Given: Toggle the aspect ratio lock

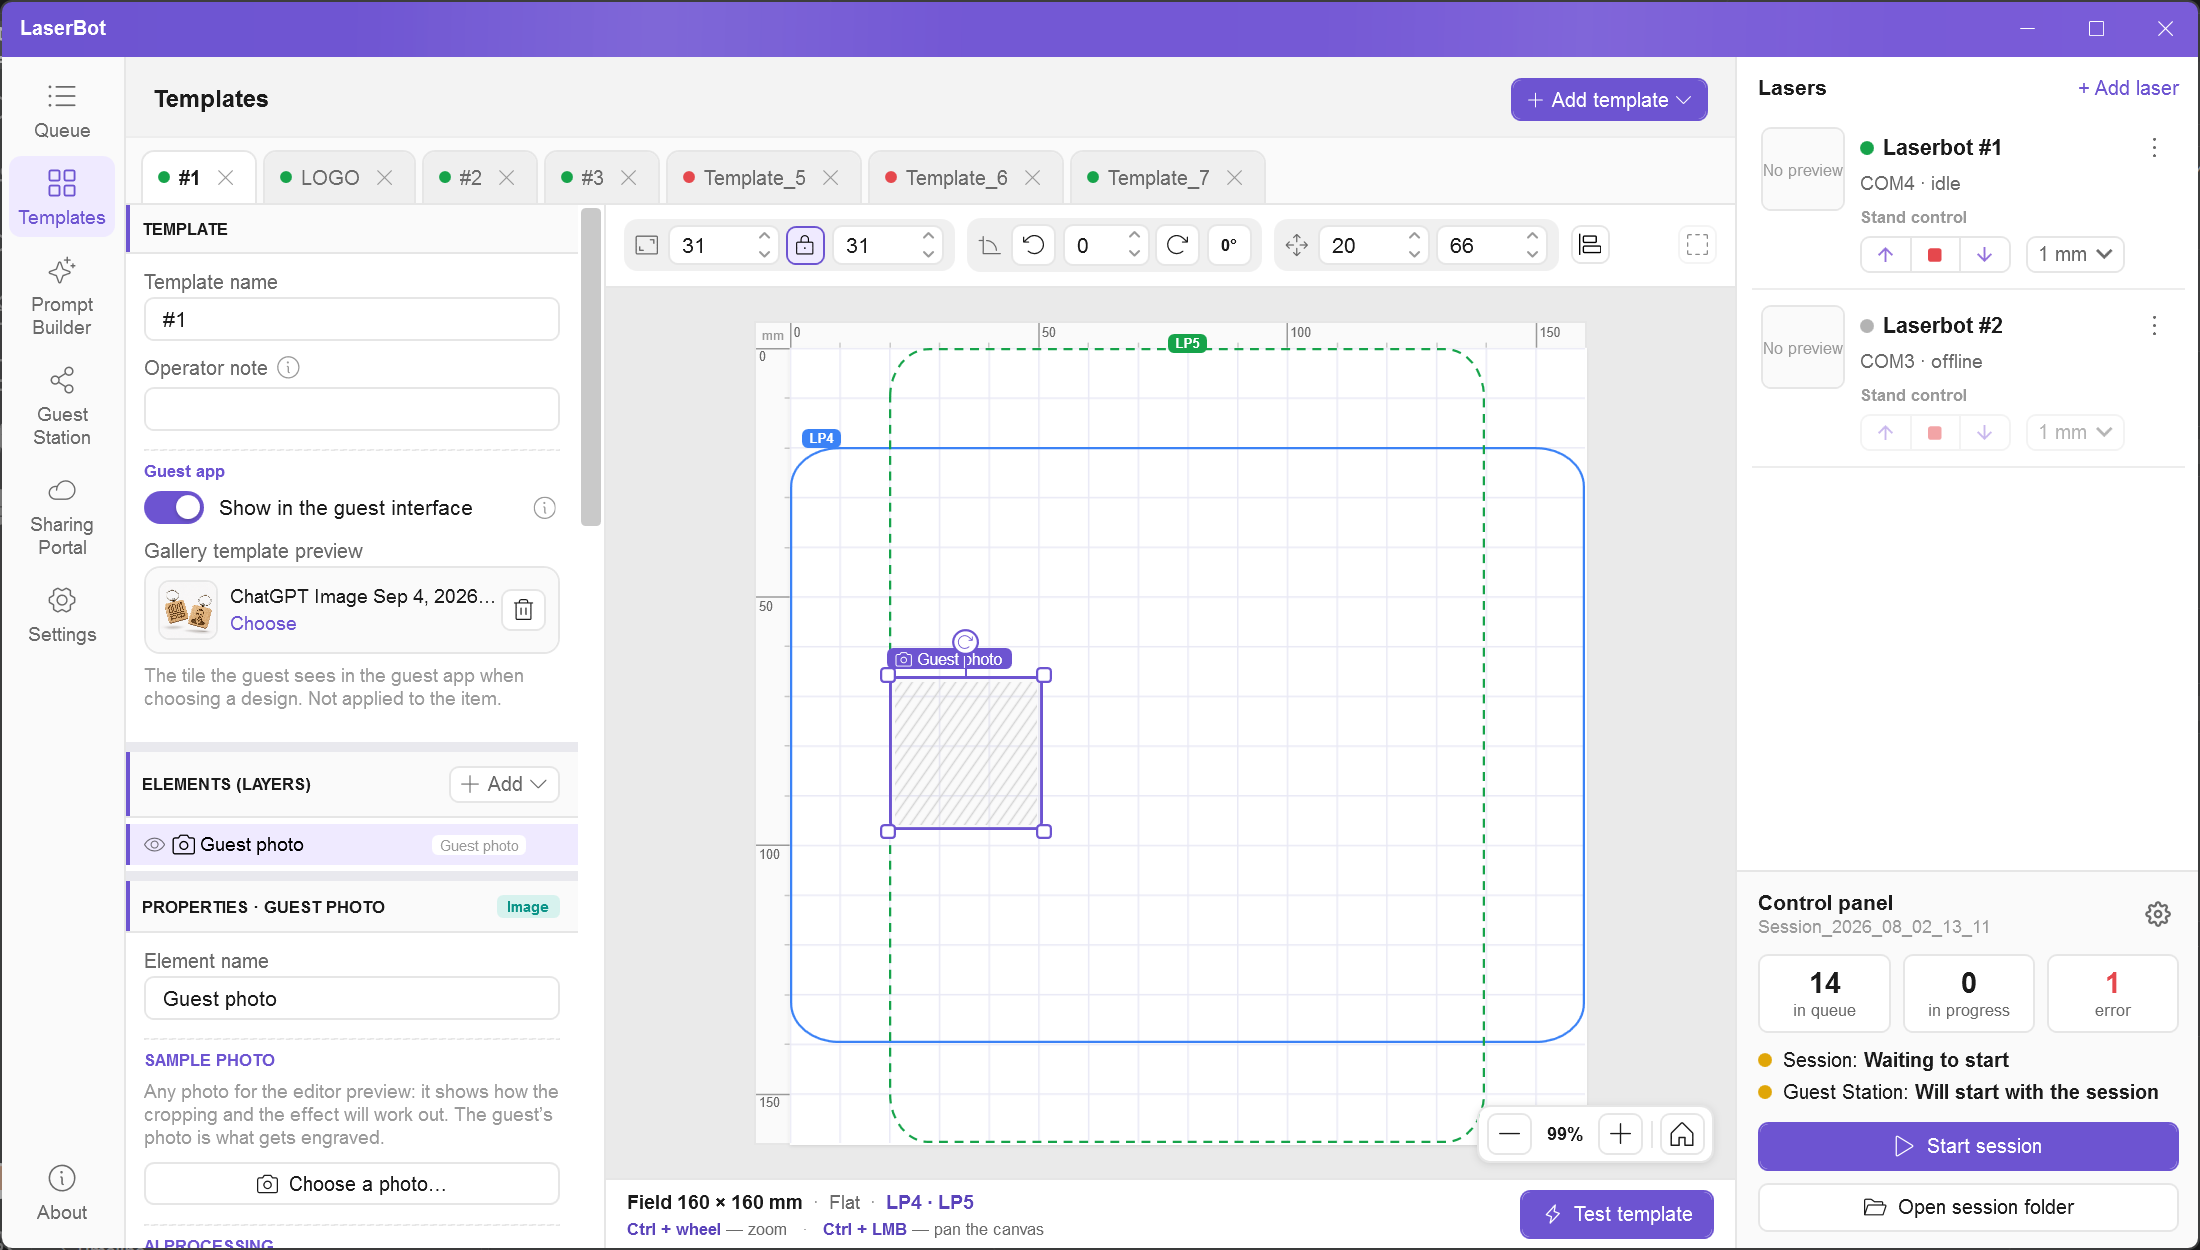Looking at the screenshot, I should point(805,245).
